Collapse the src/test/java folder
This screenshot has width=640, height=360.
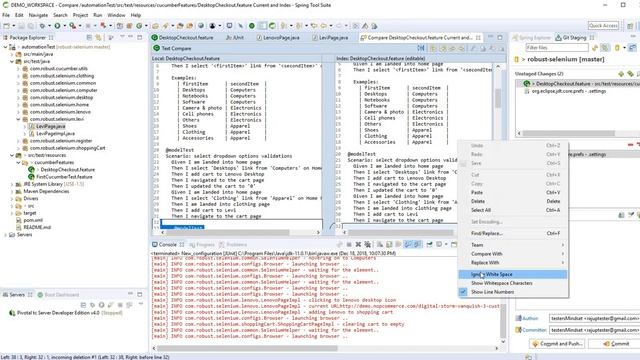pos(12,61)
